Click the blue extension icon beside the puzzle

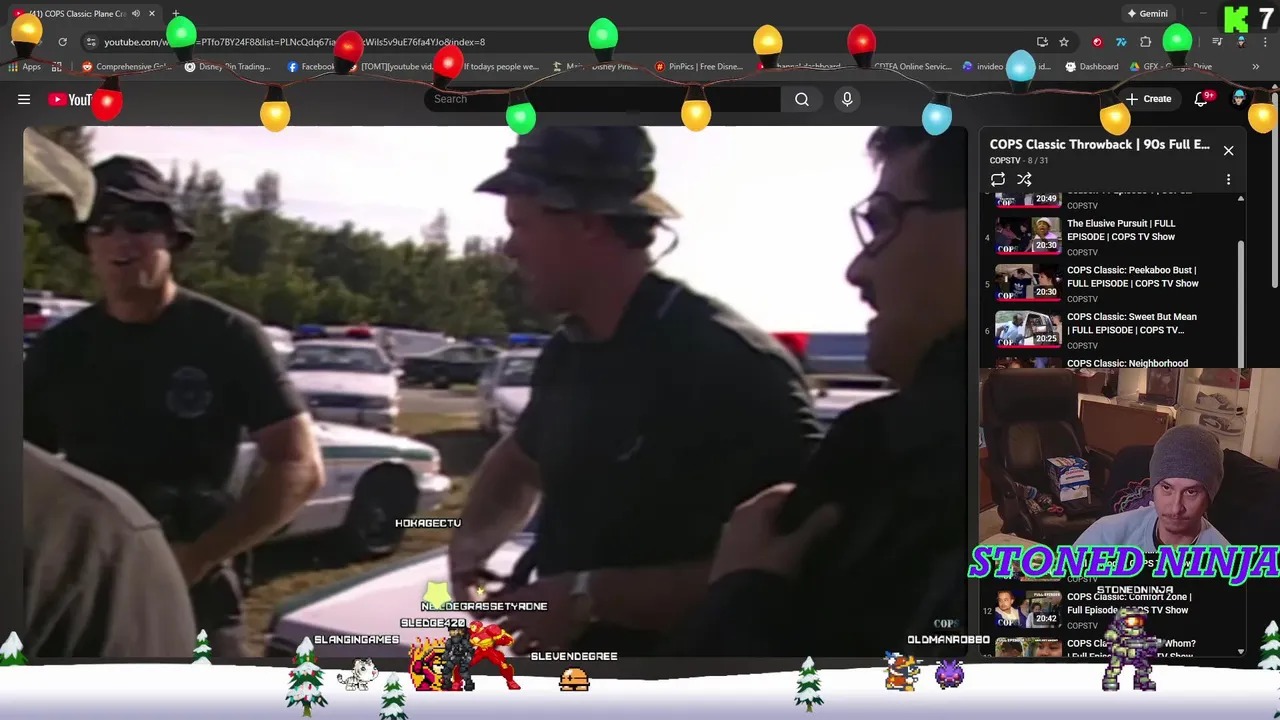(x=1121, y=42)
